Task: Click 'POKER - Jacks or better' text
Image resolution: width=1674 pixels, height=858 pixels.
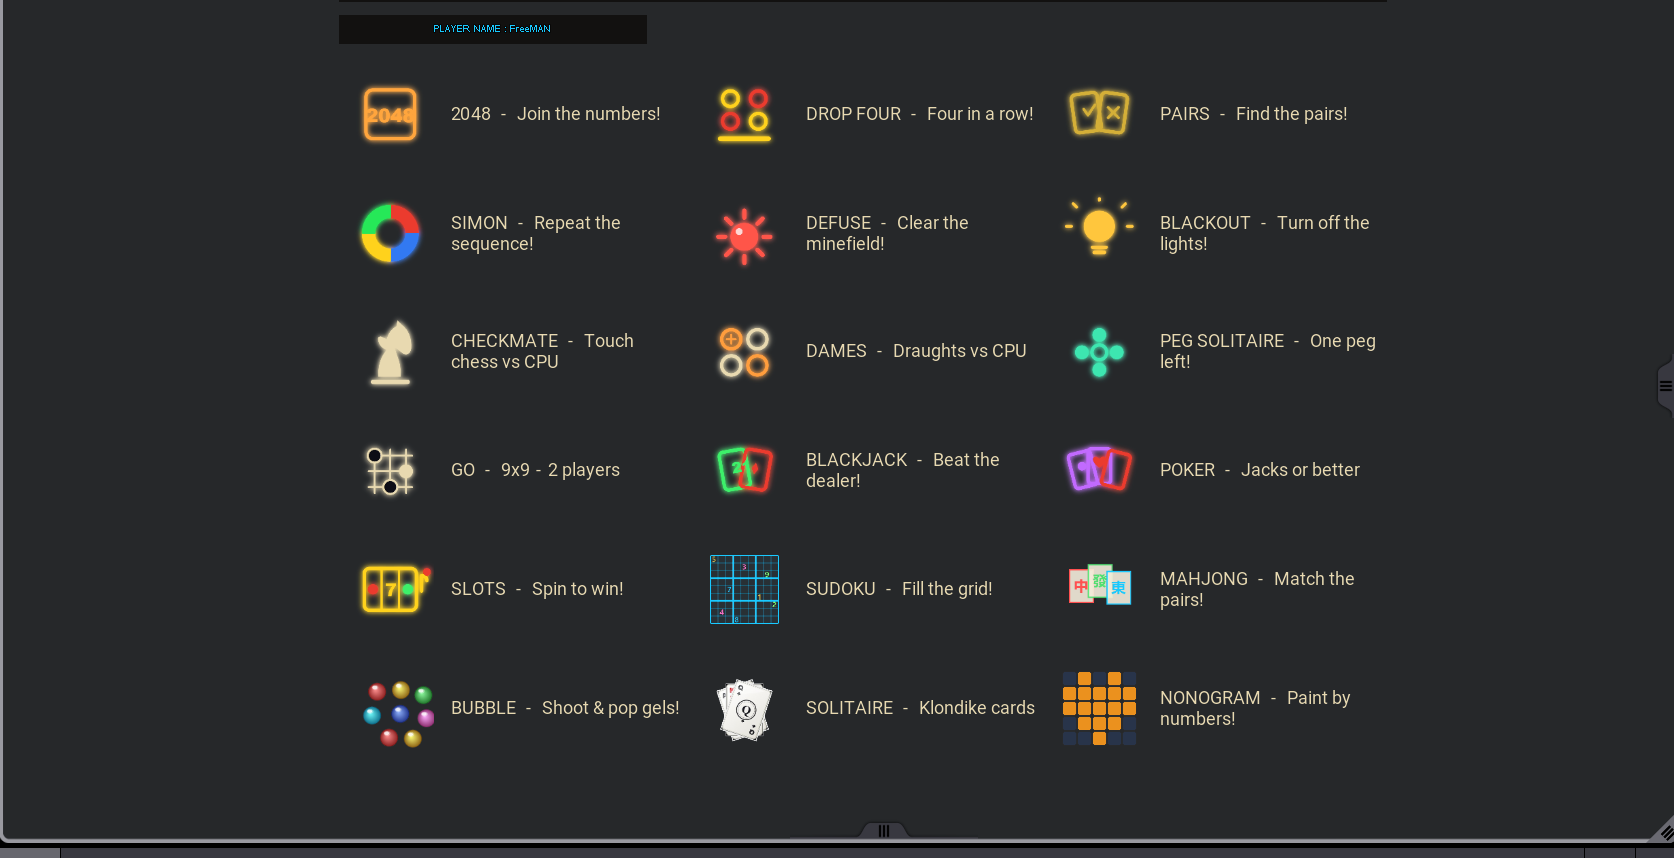Action: tap(1260, 470)
